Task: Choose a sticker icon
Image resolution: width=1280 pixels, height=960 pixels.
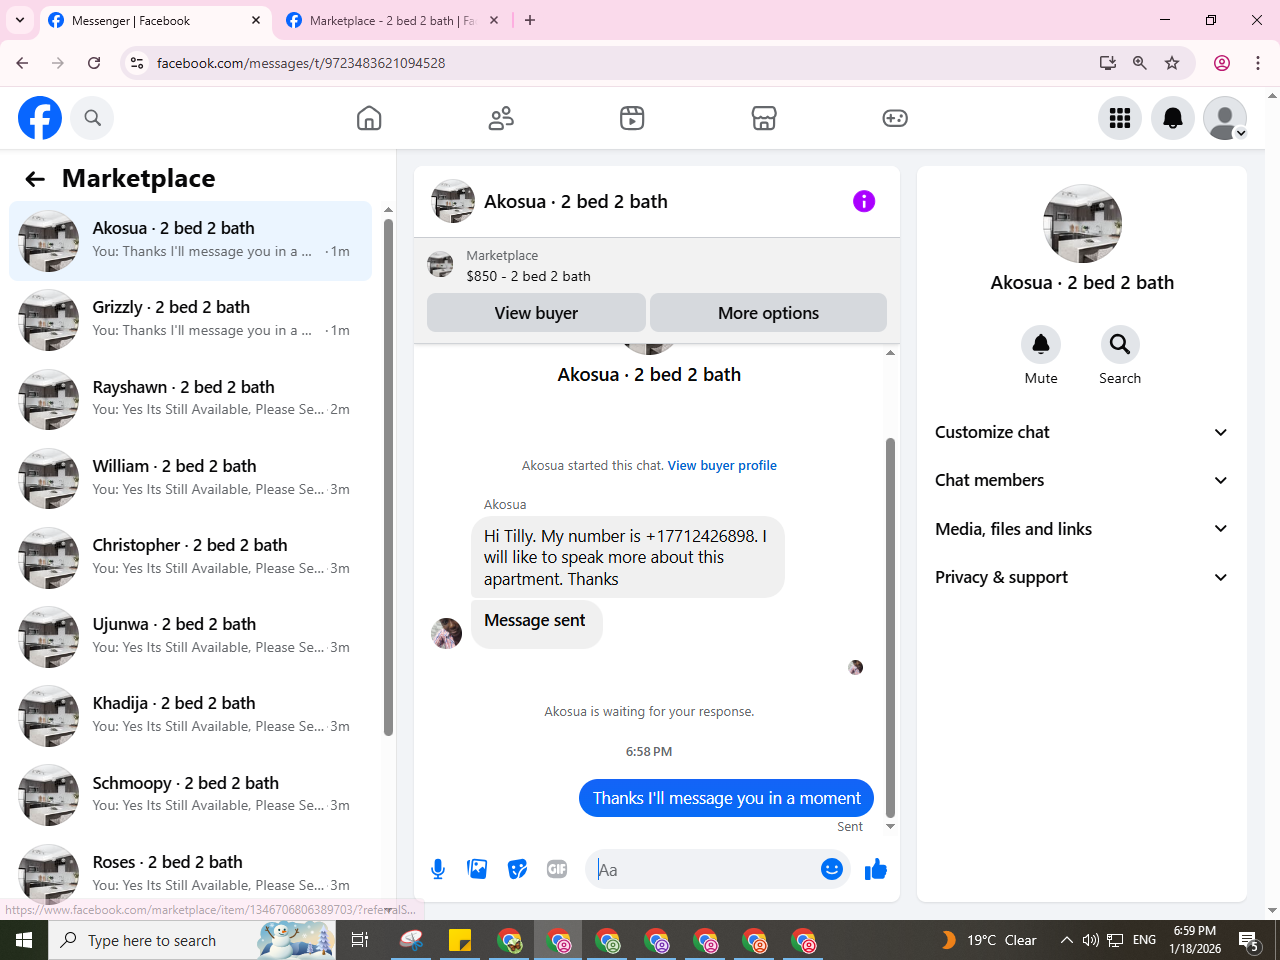Action: [x=517, y=869]
